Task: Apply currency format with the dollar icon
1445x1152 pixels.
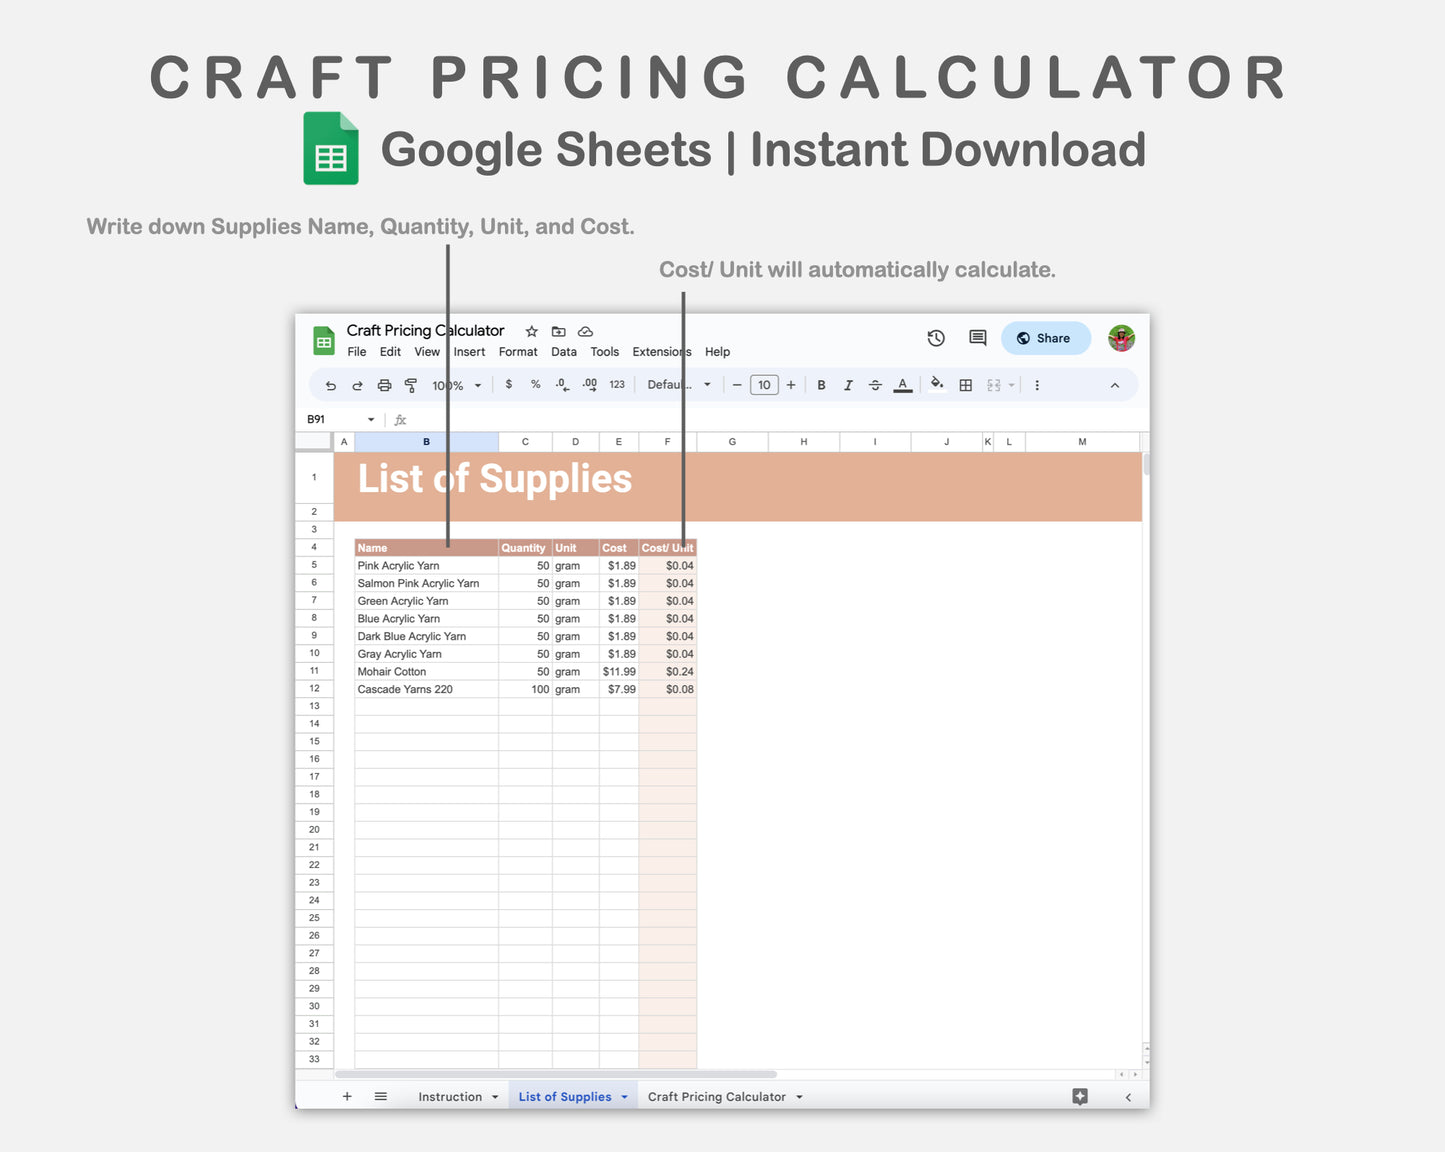Action: 508,384
